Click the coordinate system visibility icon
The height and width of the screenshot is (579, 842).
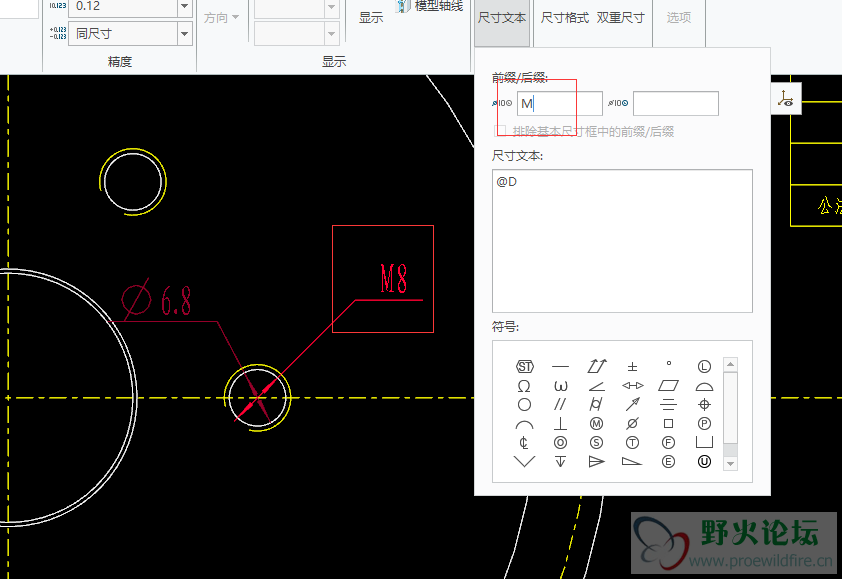tap(786, 99)
